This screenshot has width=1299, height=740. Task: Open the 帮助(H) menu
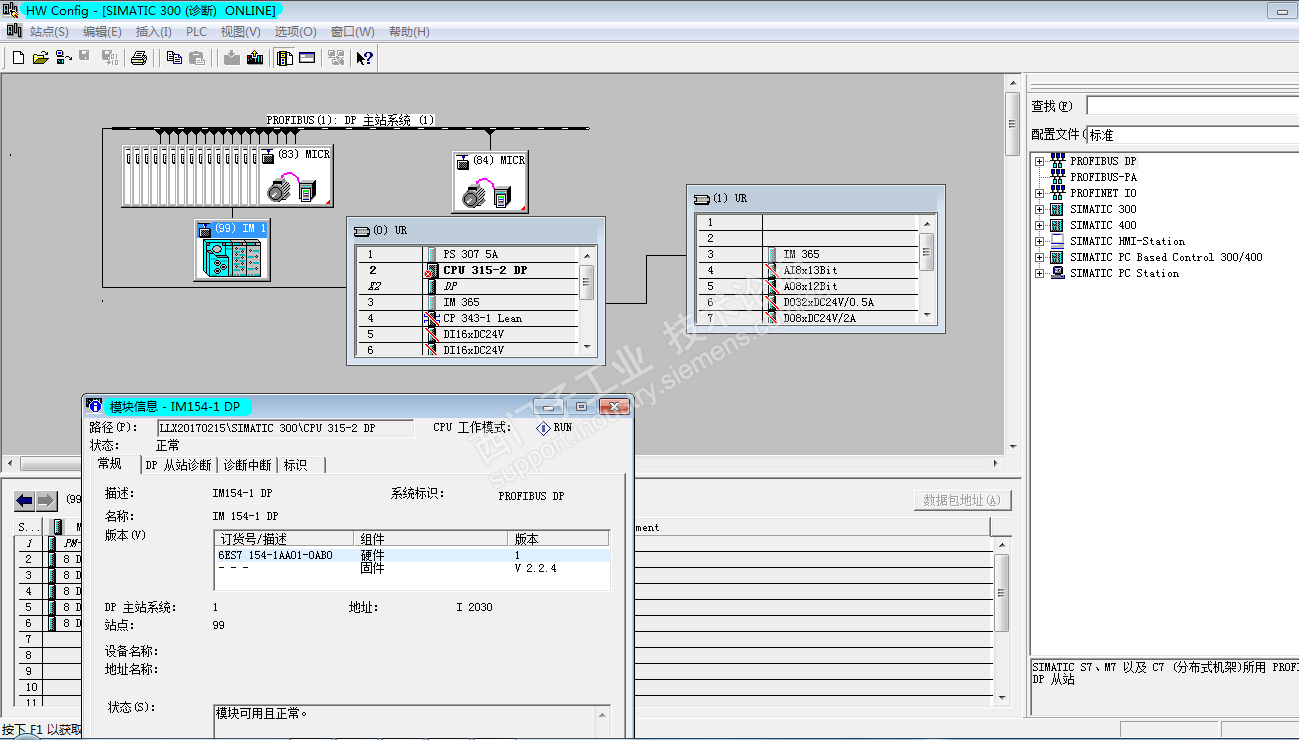click(409, 32)
